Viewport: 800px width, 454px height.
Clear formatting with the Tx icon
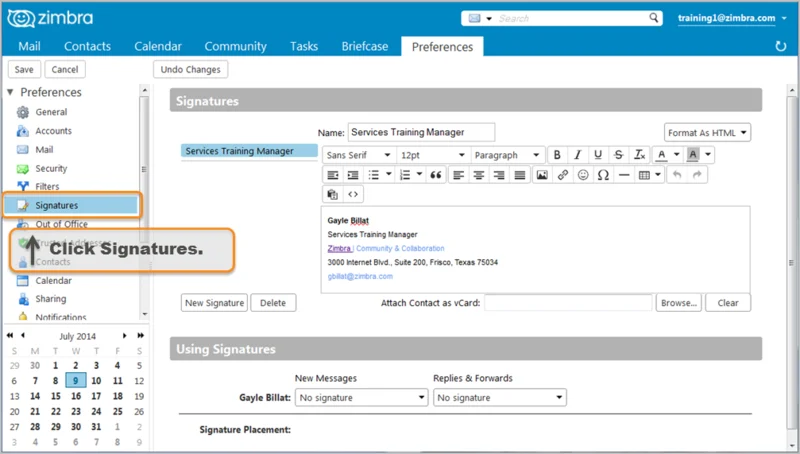[x=639, y=155]
